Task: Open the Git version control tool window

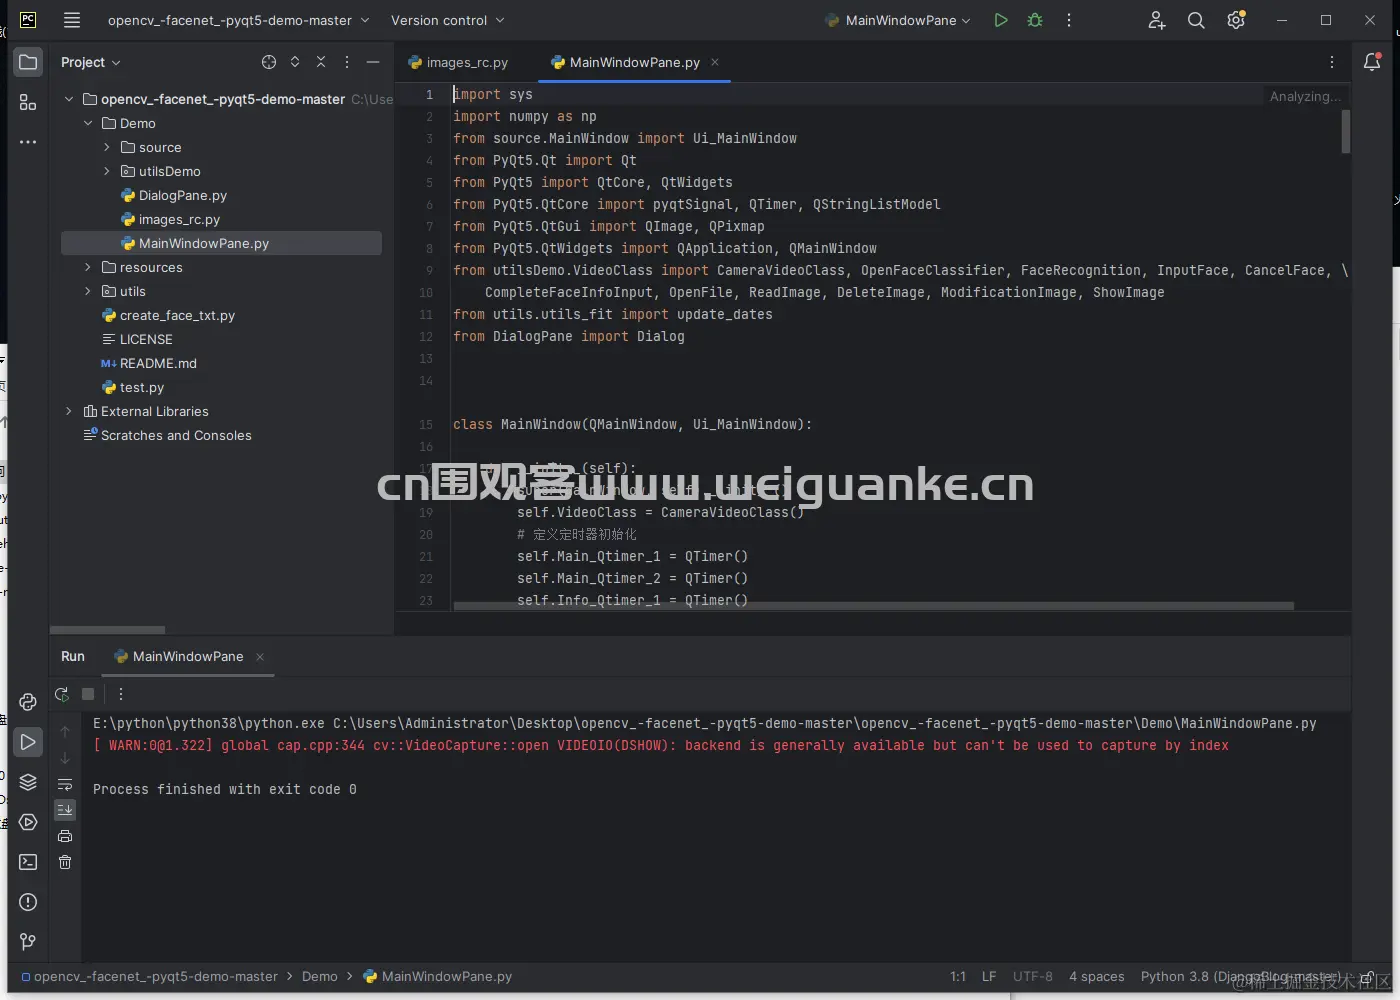Action: tap(28, 942)
